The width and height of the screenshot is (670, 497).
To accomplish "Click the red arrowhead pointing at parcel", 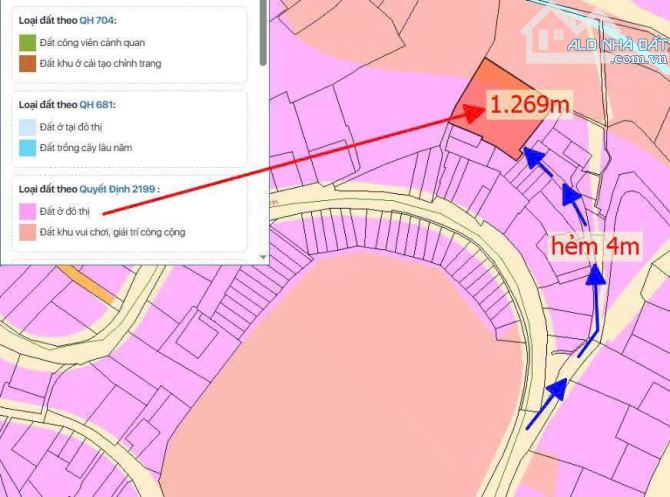I will click(474, 112).
